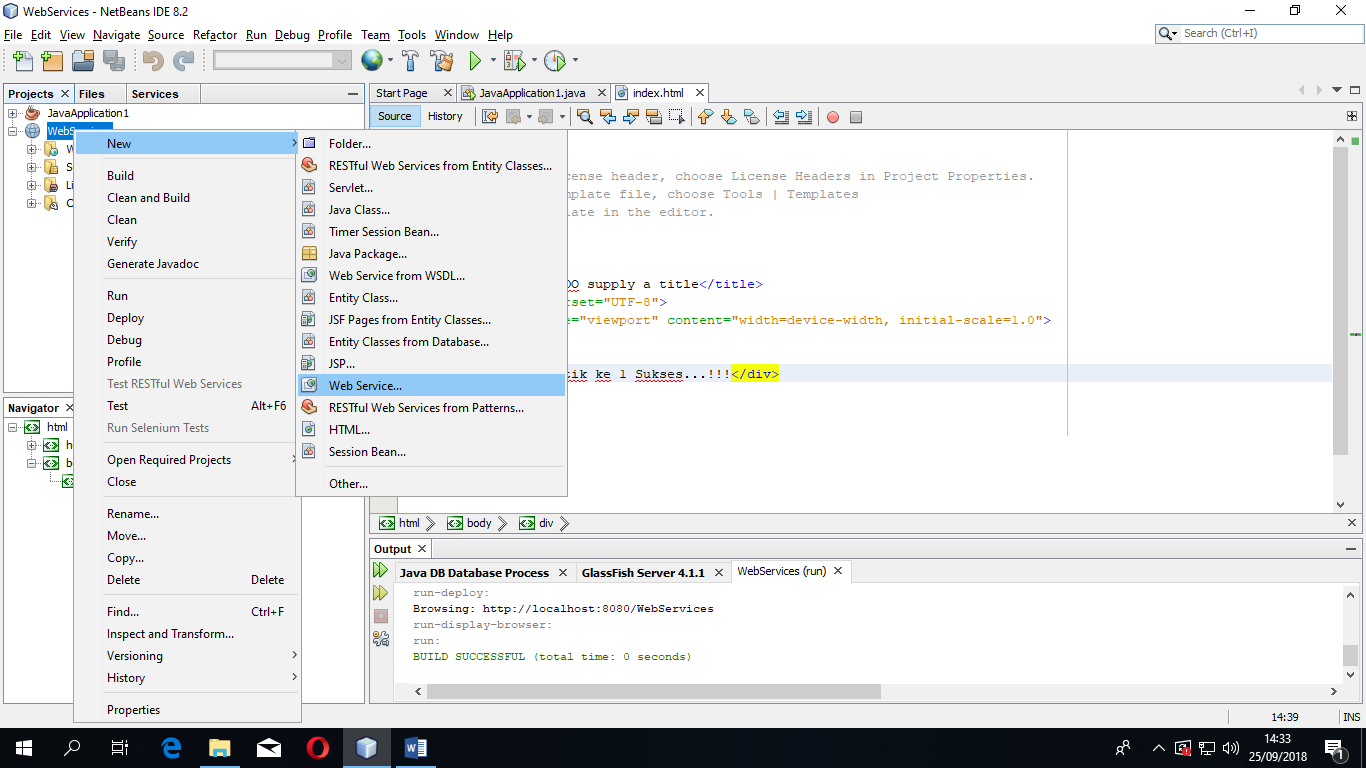The image size is (1366, 768).
Task: Click the New File toolbar icon
Action: [x=22, y=61]
